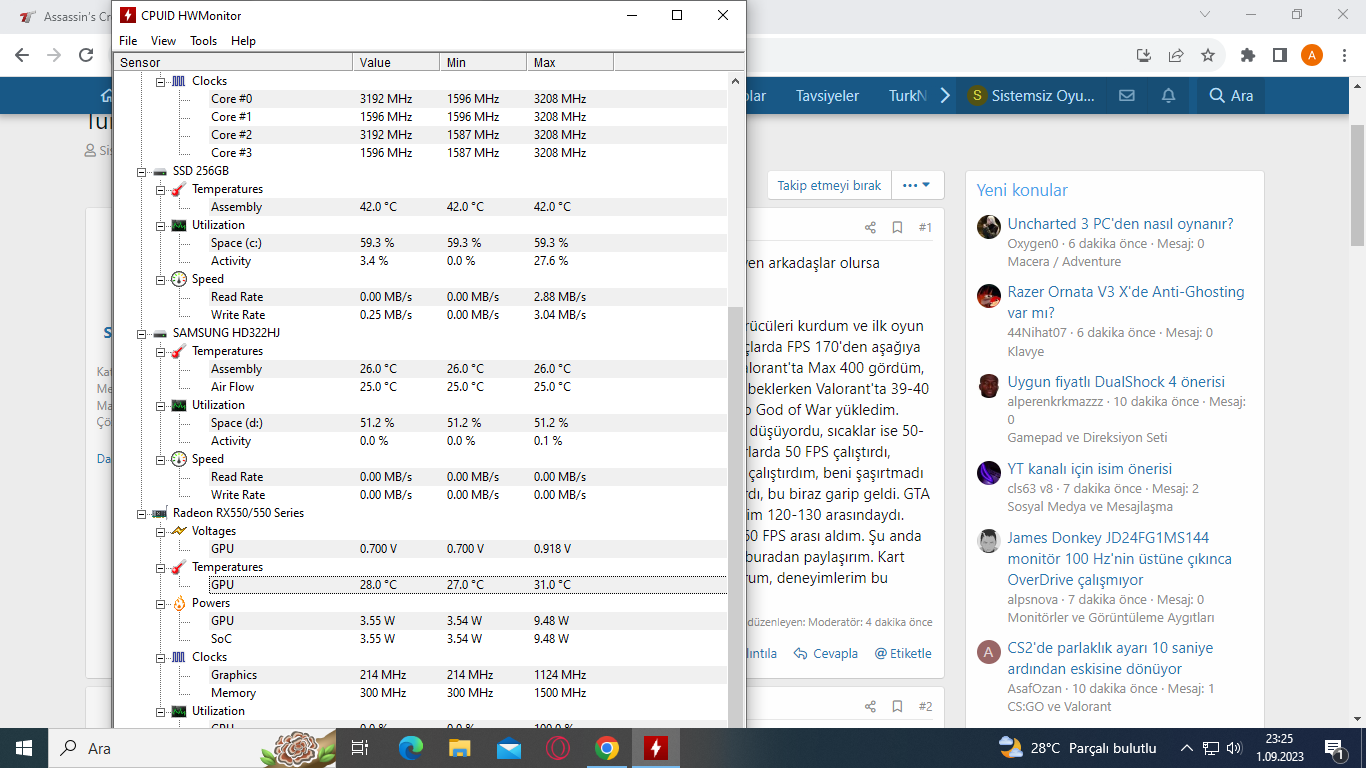Collapse the Radeon RX550/550 Series node
This screenshot has height=768, width=1366.
click(x=143, y=513)
